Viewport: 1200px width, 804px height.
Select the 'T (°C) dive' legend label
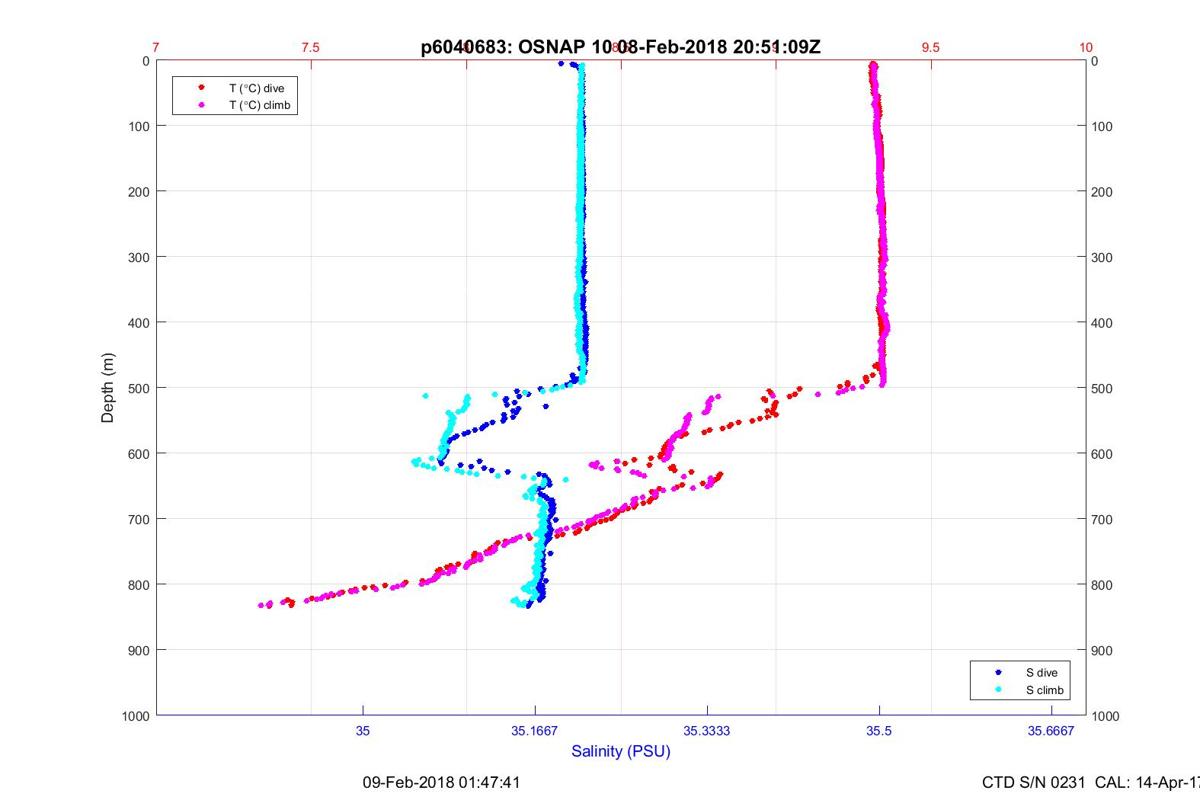(x=257, y=88)
